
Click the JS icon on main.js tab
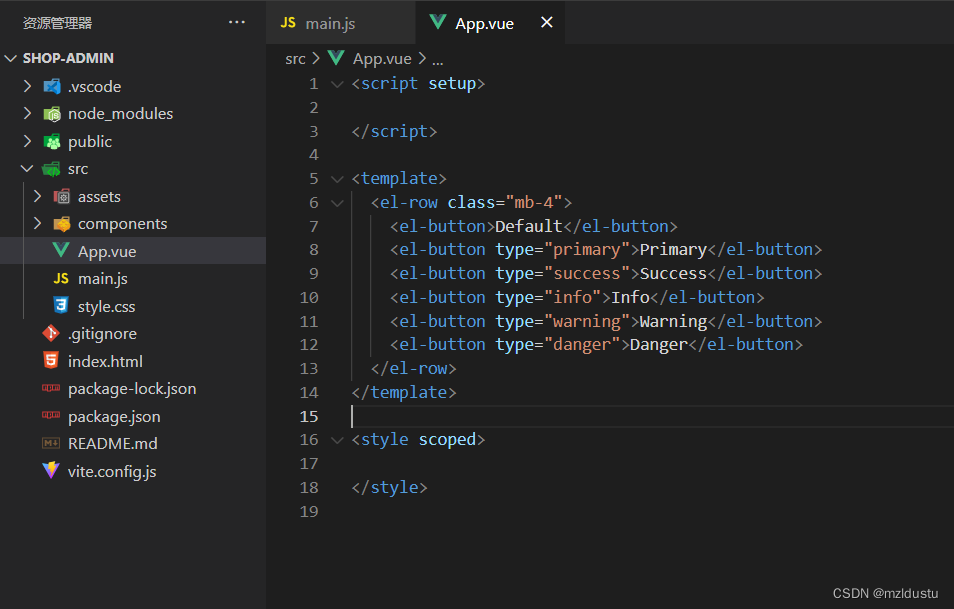(x=288, y=23)
